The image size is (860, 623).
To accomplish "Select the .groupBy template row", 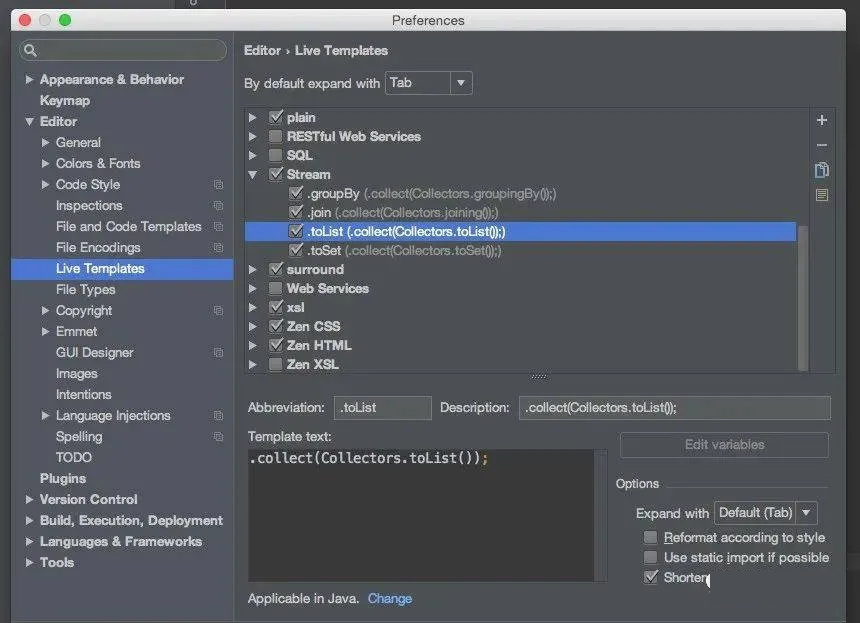I will [x=520, y=193].
